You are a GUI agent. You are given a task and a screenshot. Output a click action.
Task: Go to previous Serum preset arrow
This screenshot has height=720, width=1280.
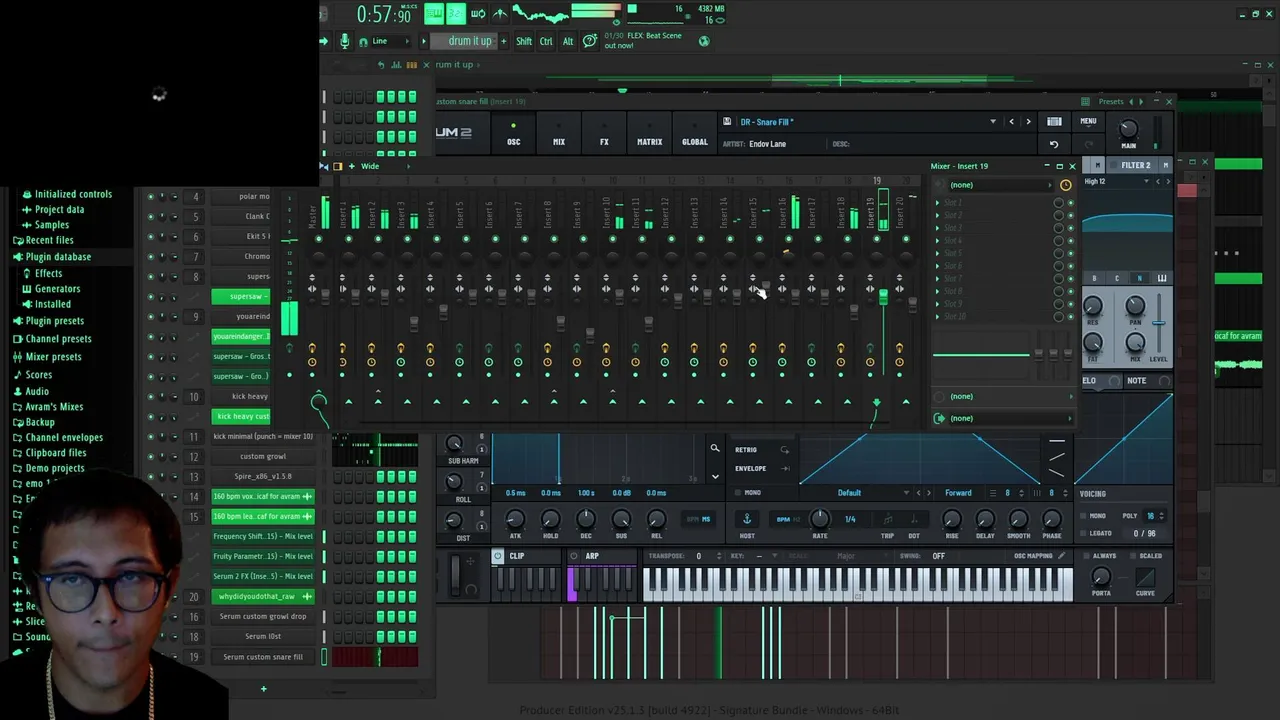tap(1011, 122)
